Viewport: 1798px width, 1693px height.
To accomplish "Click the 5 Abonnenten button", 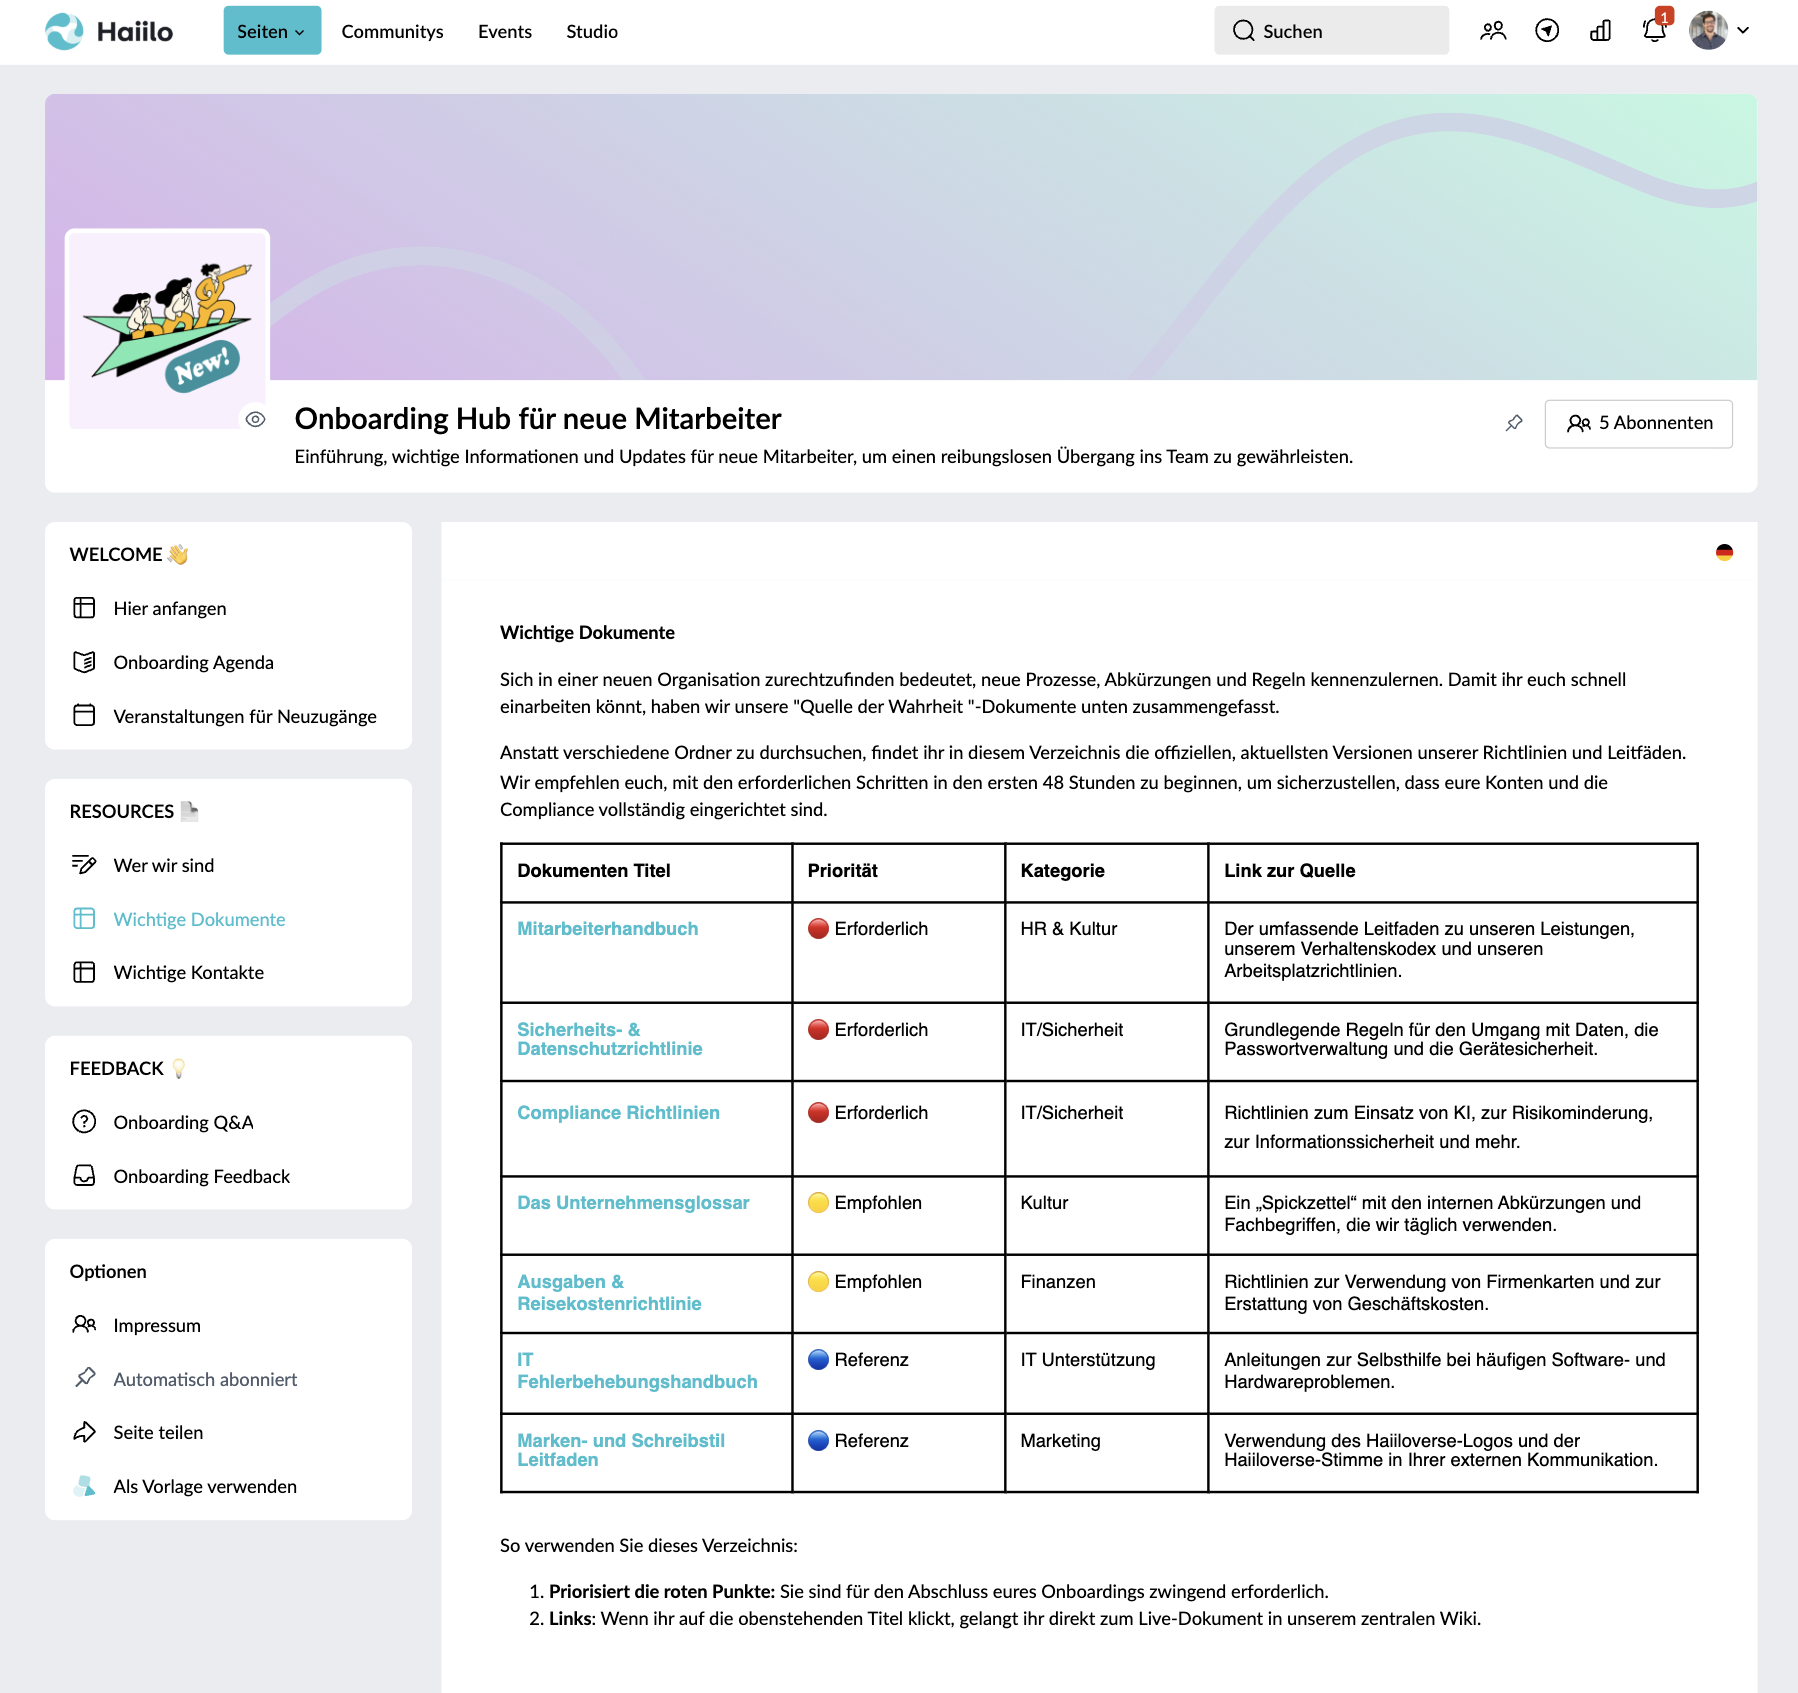I will tap(1638, 423).
